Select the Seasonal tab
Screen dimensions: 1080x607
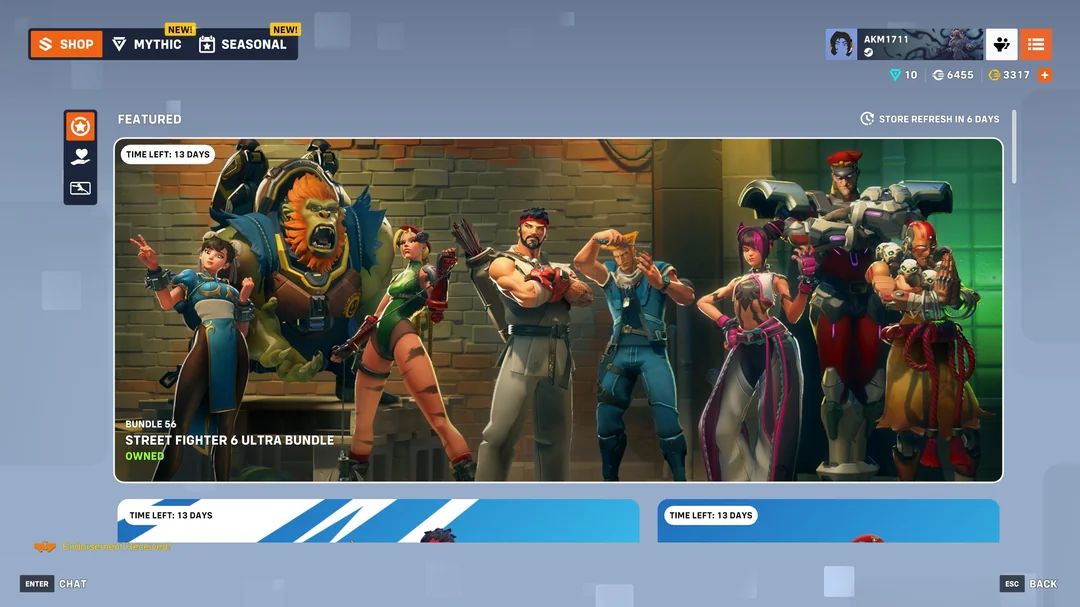point(242,43)
